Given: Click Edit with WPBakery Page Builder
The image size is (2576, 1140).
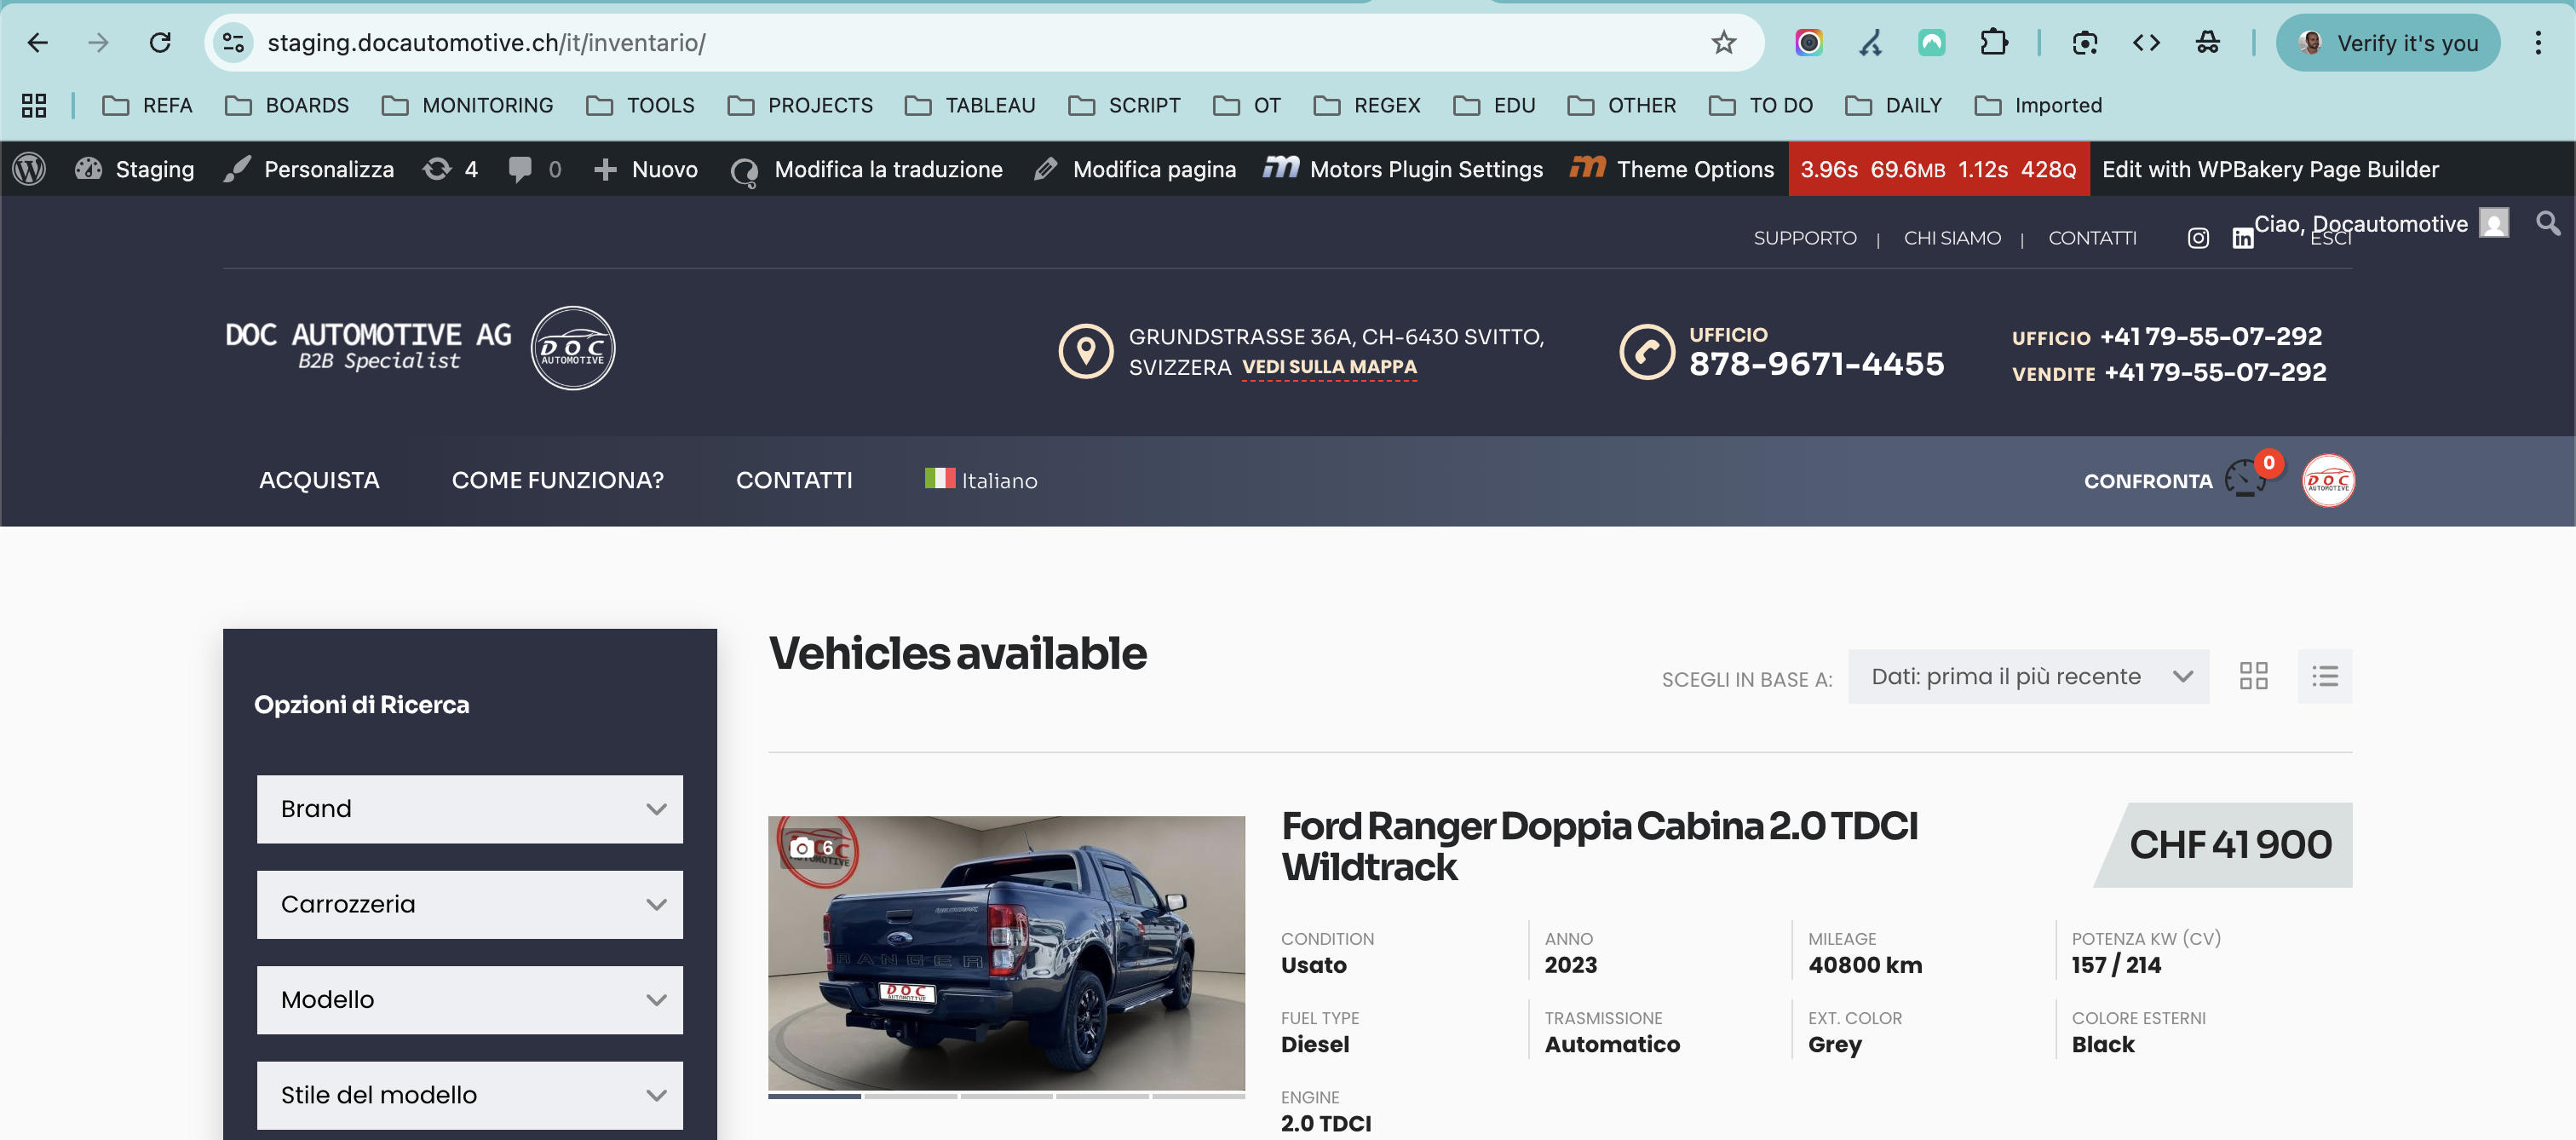Looking at the screenshot, I should (2270, 169).
